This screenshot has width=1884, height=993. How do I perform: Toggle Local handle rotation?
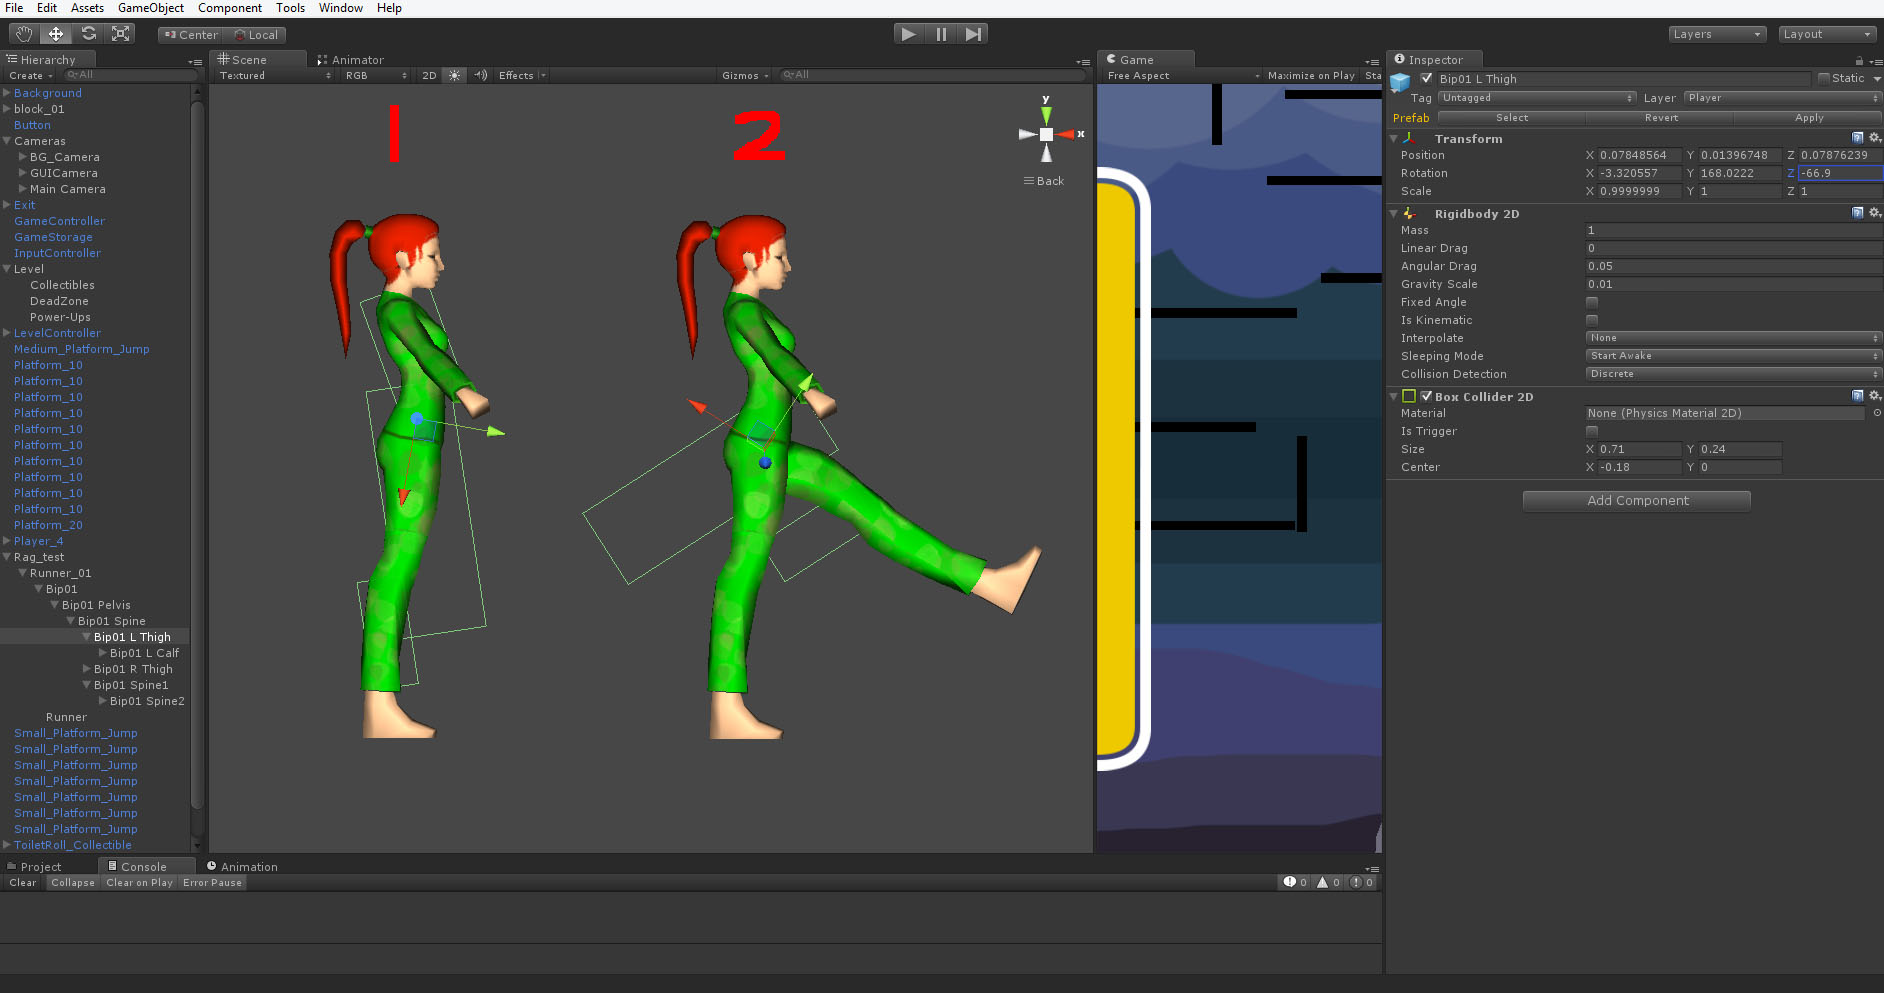click(256, 35)
